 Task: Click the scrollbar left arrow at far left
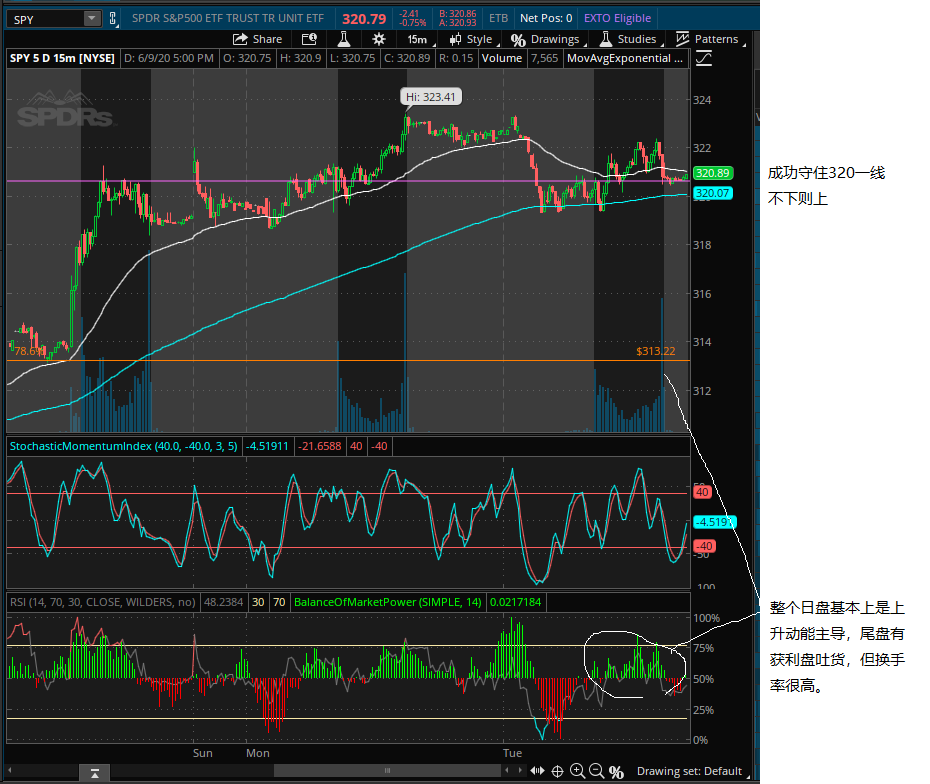10,771
